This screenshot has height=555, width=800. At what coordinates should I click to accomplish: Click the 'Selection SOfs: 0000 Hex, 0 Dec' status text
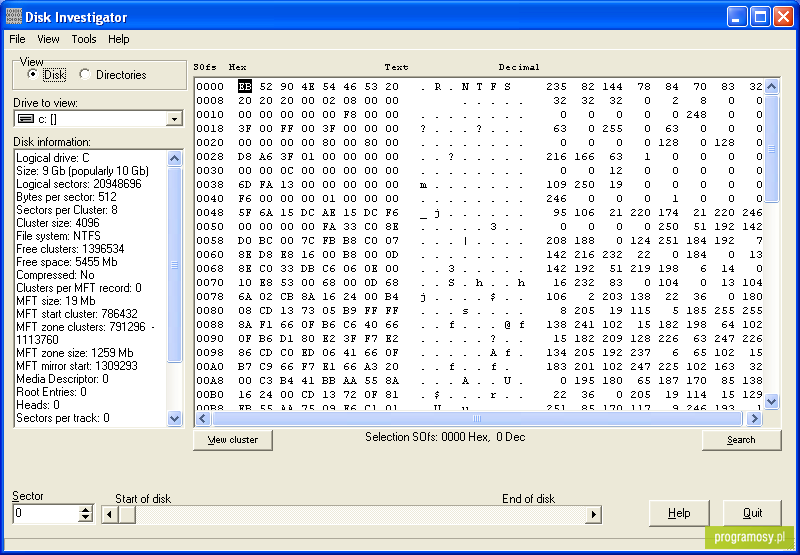point(445,437)
